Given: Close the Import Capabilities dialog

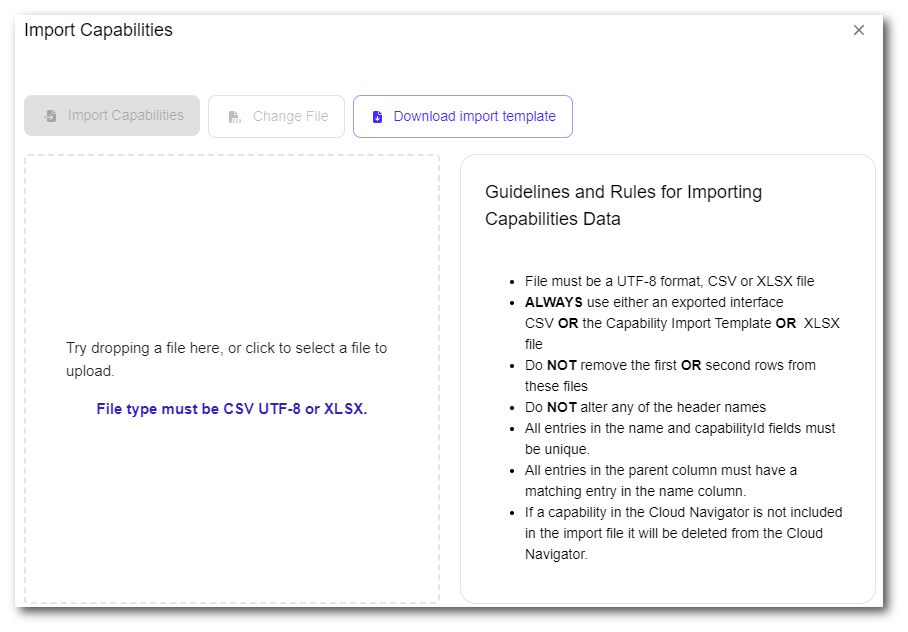Looking at the screenshot, I should coord(858,30).
